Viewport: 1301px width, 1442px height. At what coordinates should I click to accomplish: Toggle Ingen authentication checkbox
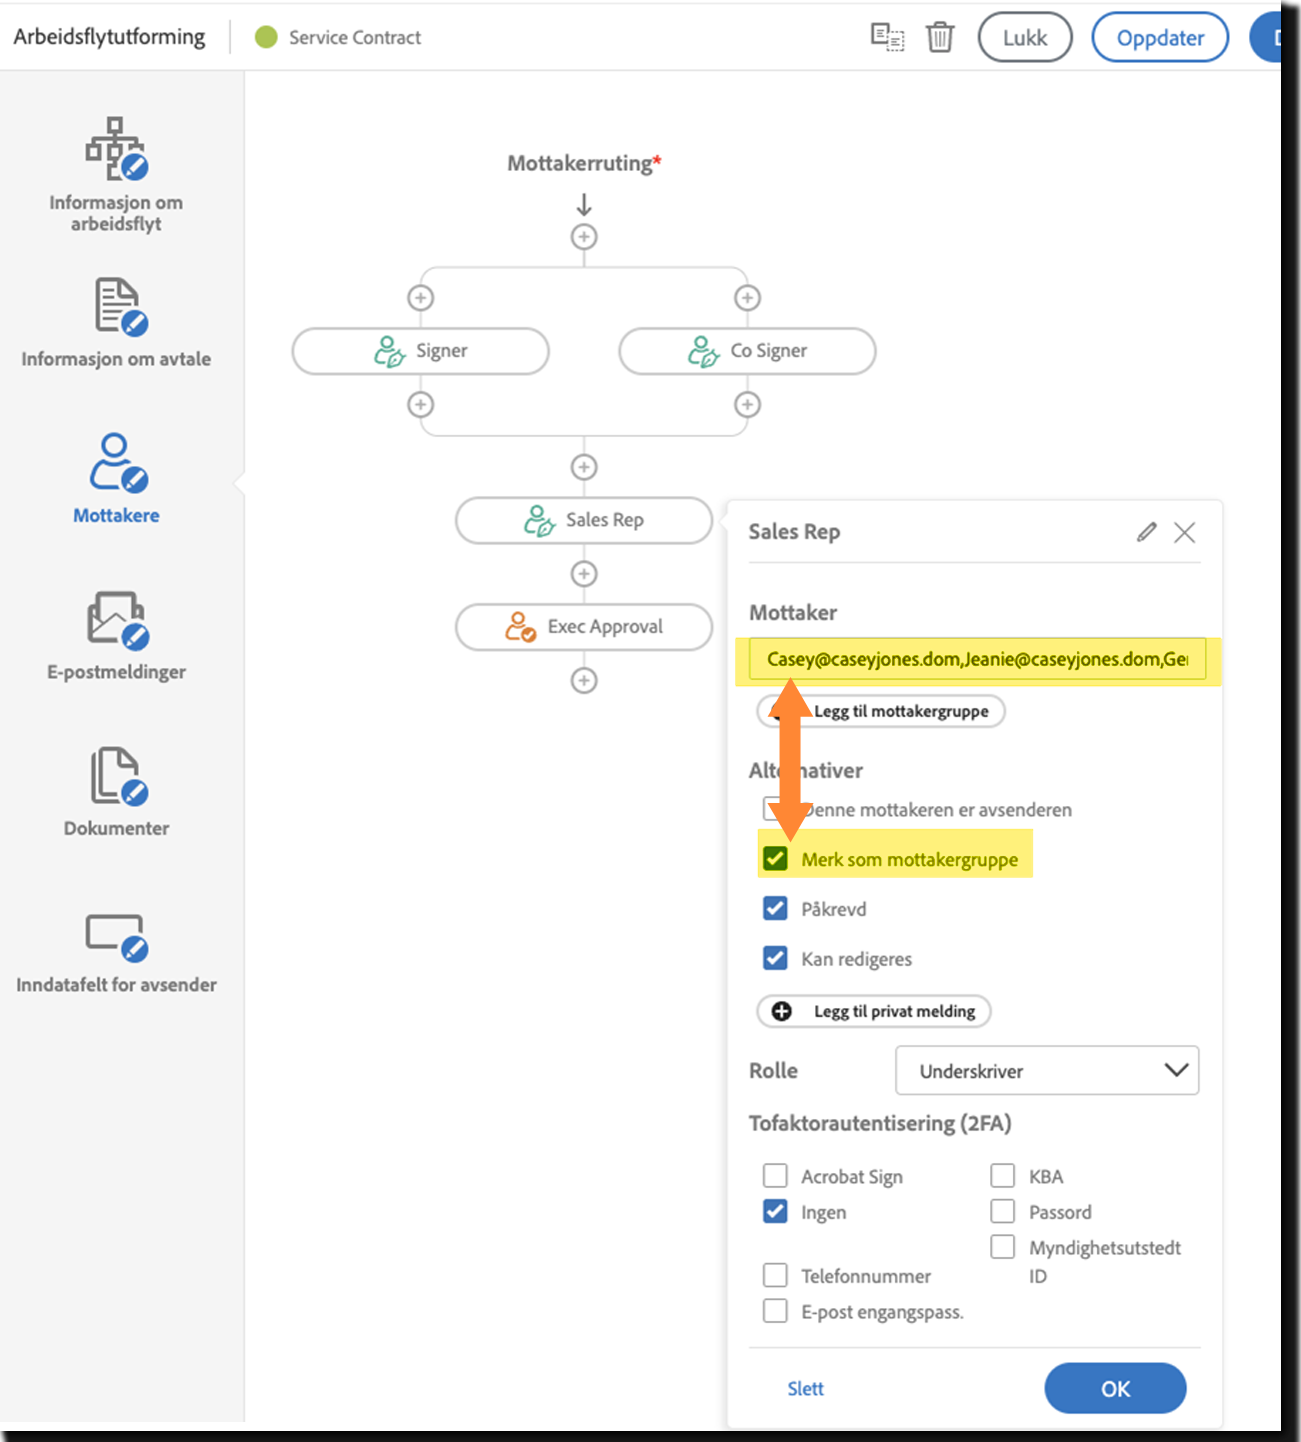point(775,1211)
